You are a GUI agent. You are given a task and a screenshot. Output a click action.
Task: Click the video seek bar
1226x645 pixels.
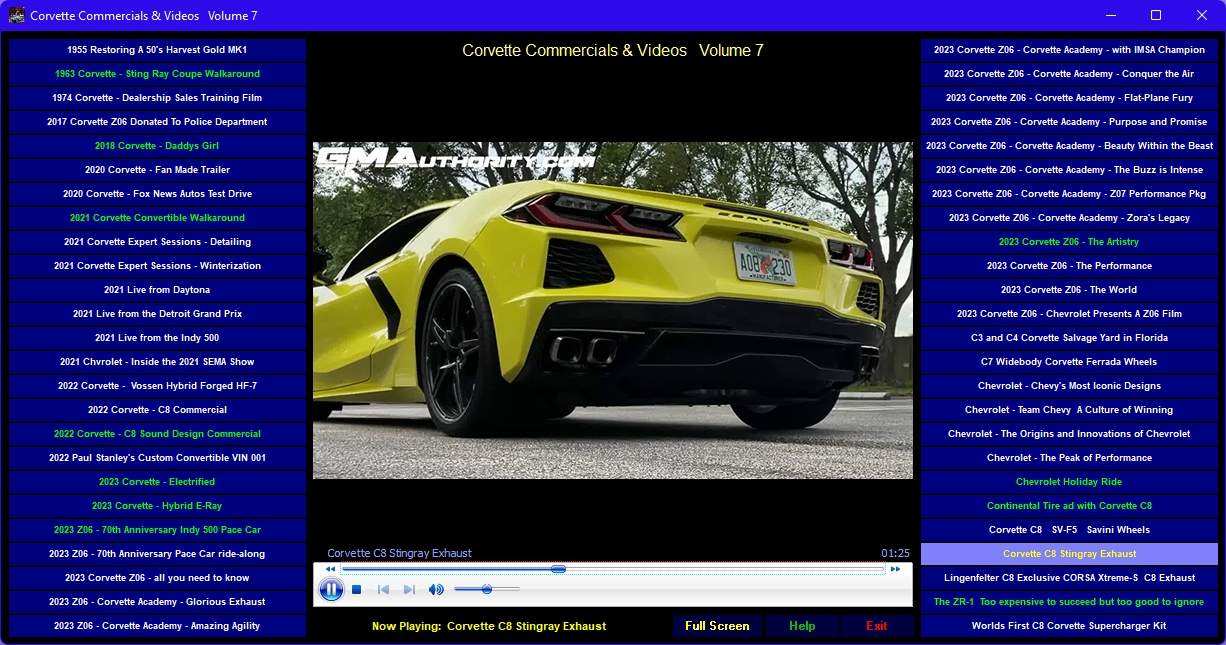tap(613, 569)
